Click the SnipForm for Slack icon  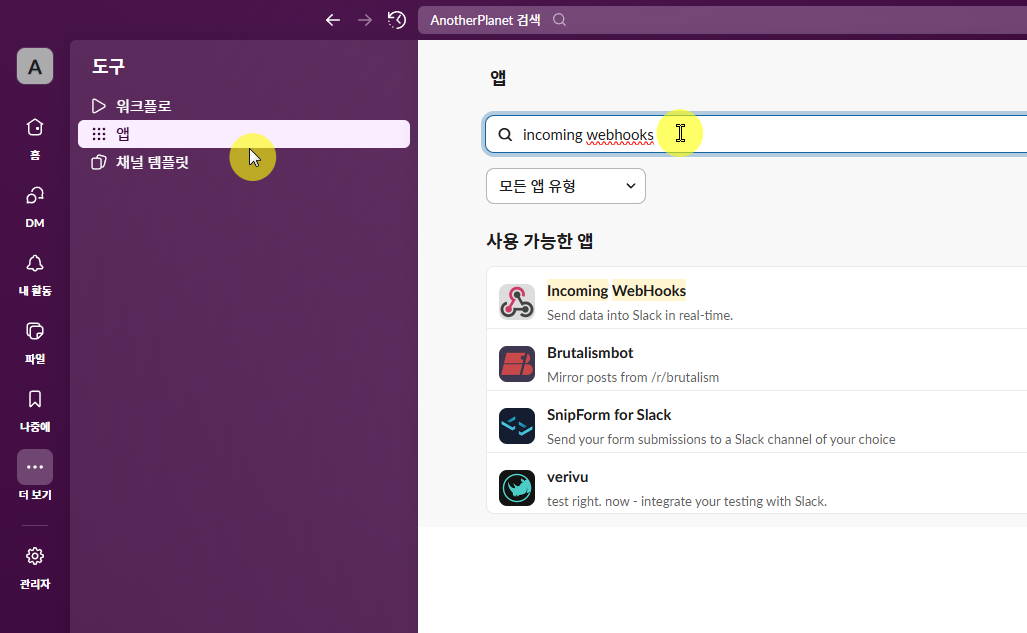[517, 426]
